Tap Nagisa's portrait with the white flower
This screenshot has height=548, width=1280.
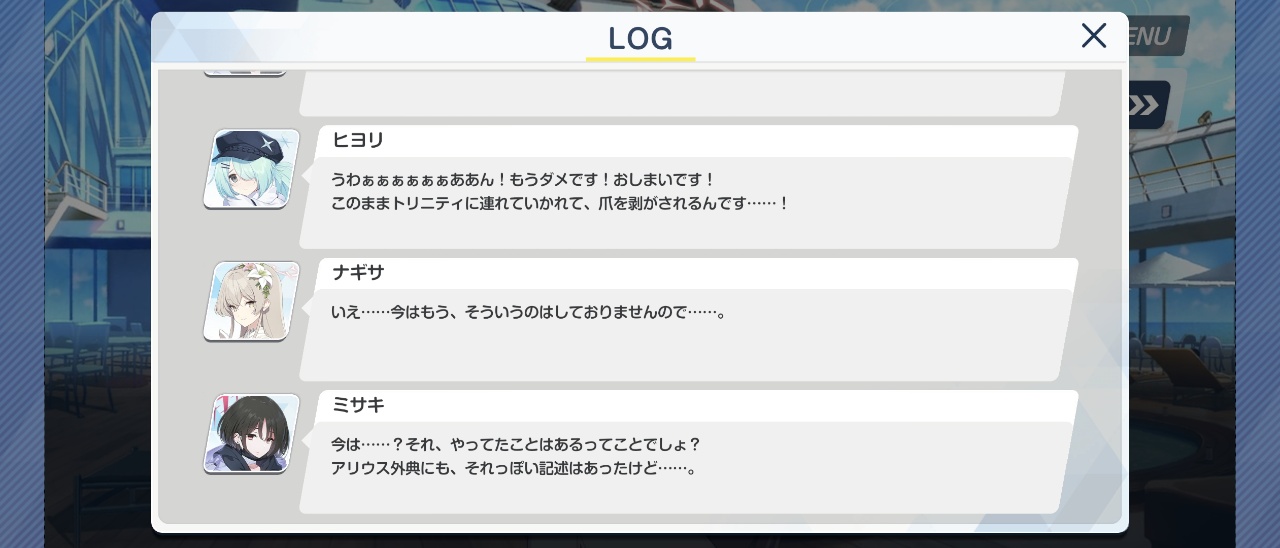point(252,301)
